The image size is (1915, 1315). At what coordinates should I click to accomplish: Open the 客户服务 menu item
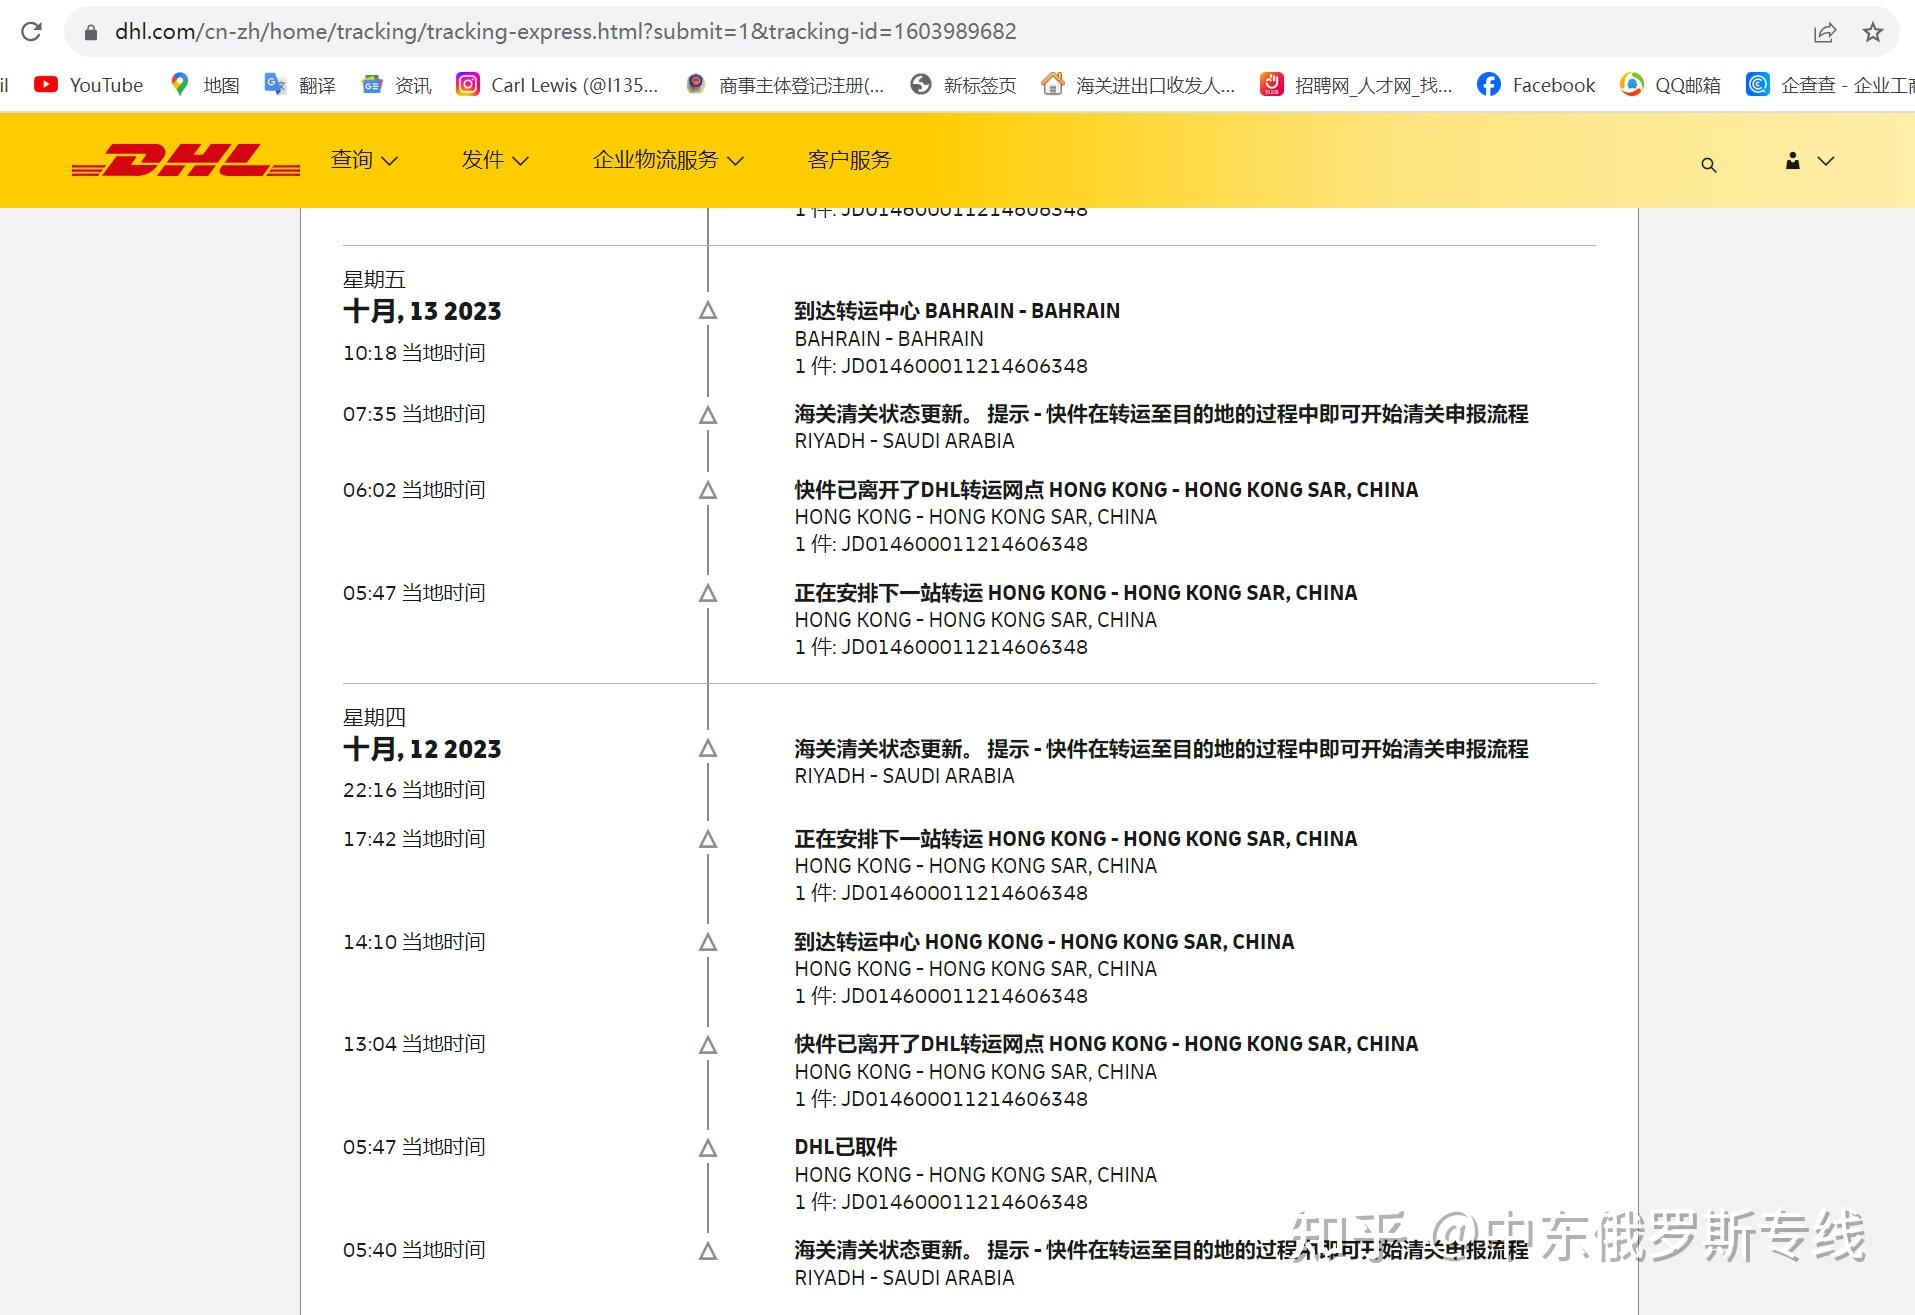849,160
